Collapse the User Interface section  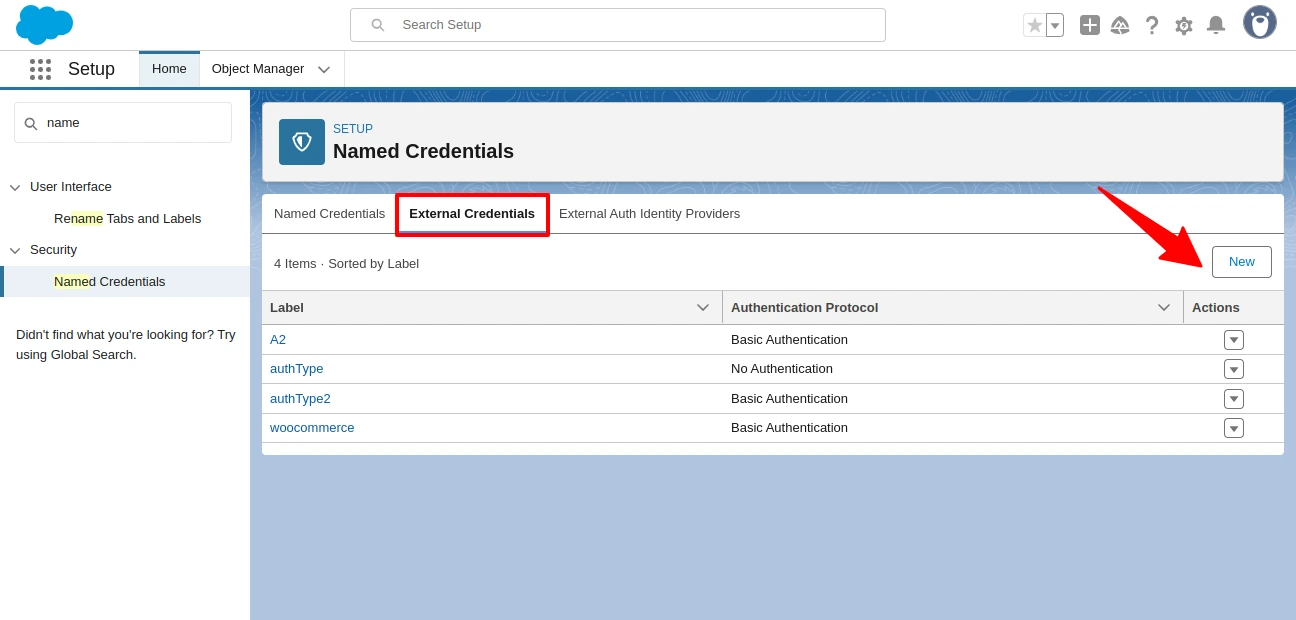(x=15, y=187)
